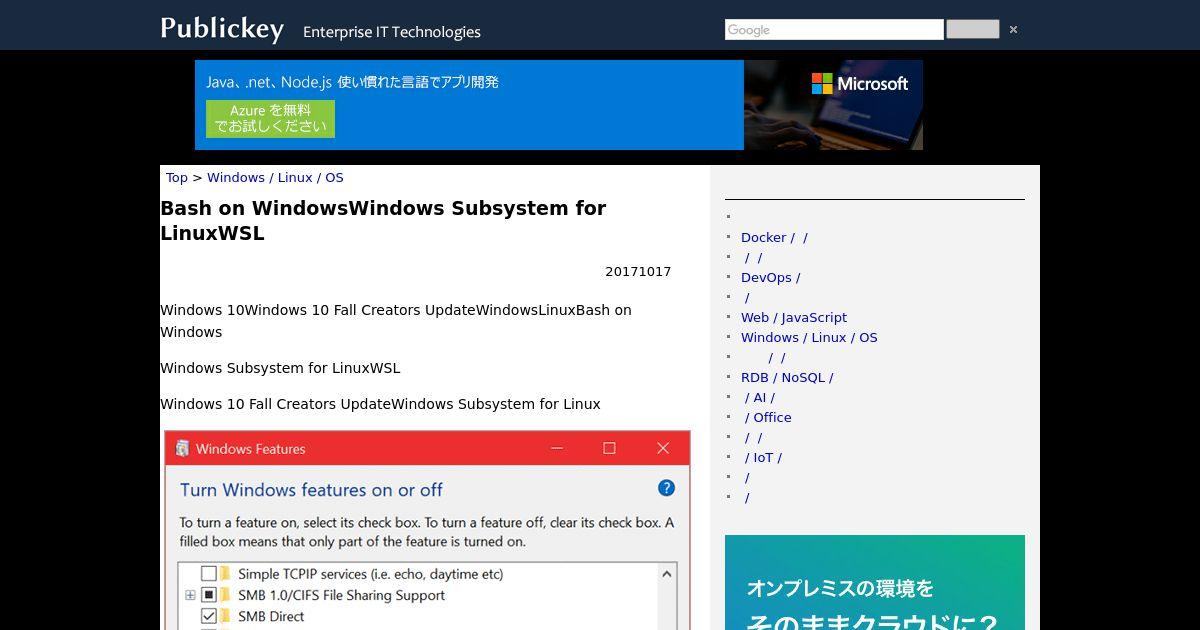1200x630 pixels.
Task: Check the Simple TCPIP services checkbox
Action: pyautogui.click(x=209, y=574)
